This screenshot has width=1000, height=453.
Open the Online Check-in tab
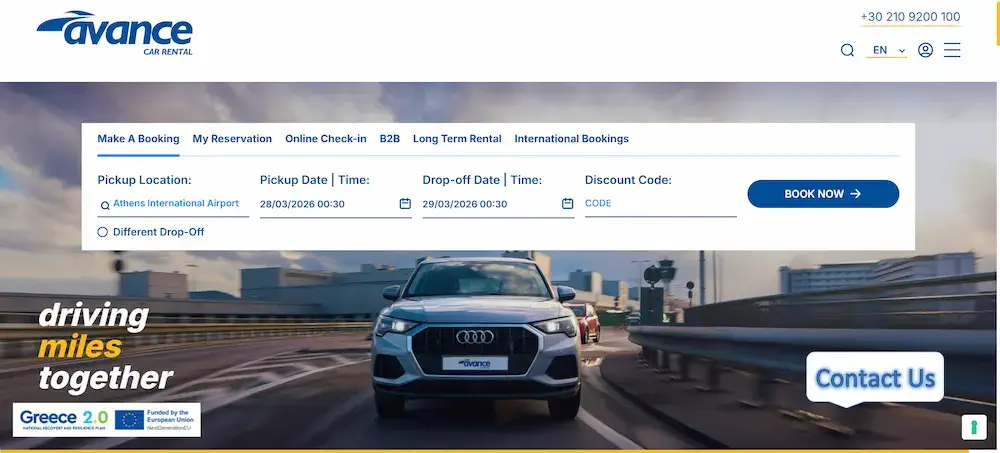[x=326, y=138]
